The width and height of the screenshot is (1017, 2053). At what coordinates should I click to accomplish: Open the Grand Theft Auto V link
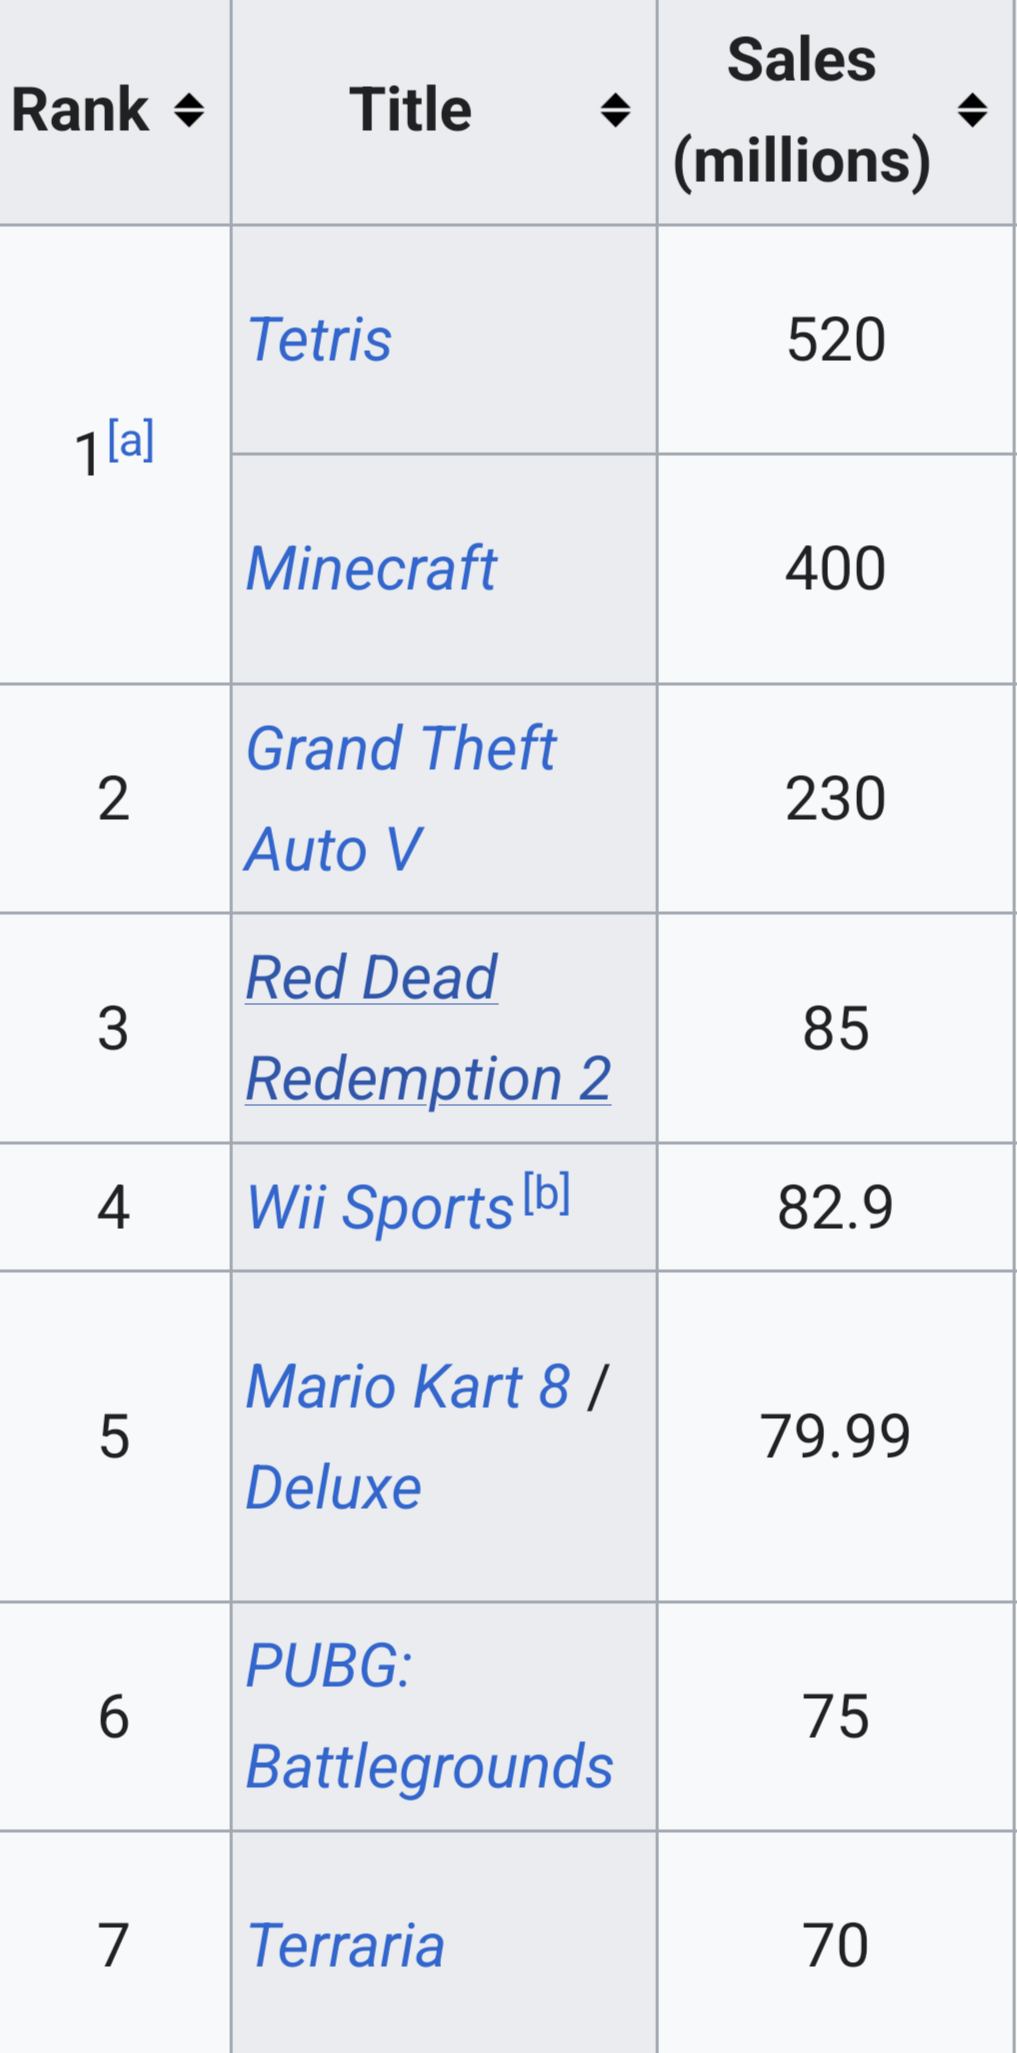(x=400, y=798)
